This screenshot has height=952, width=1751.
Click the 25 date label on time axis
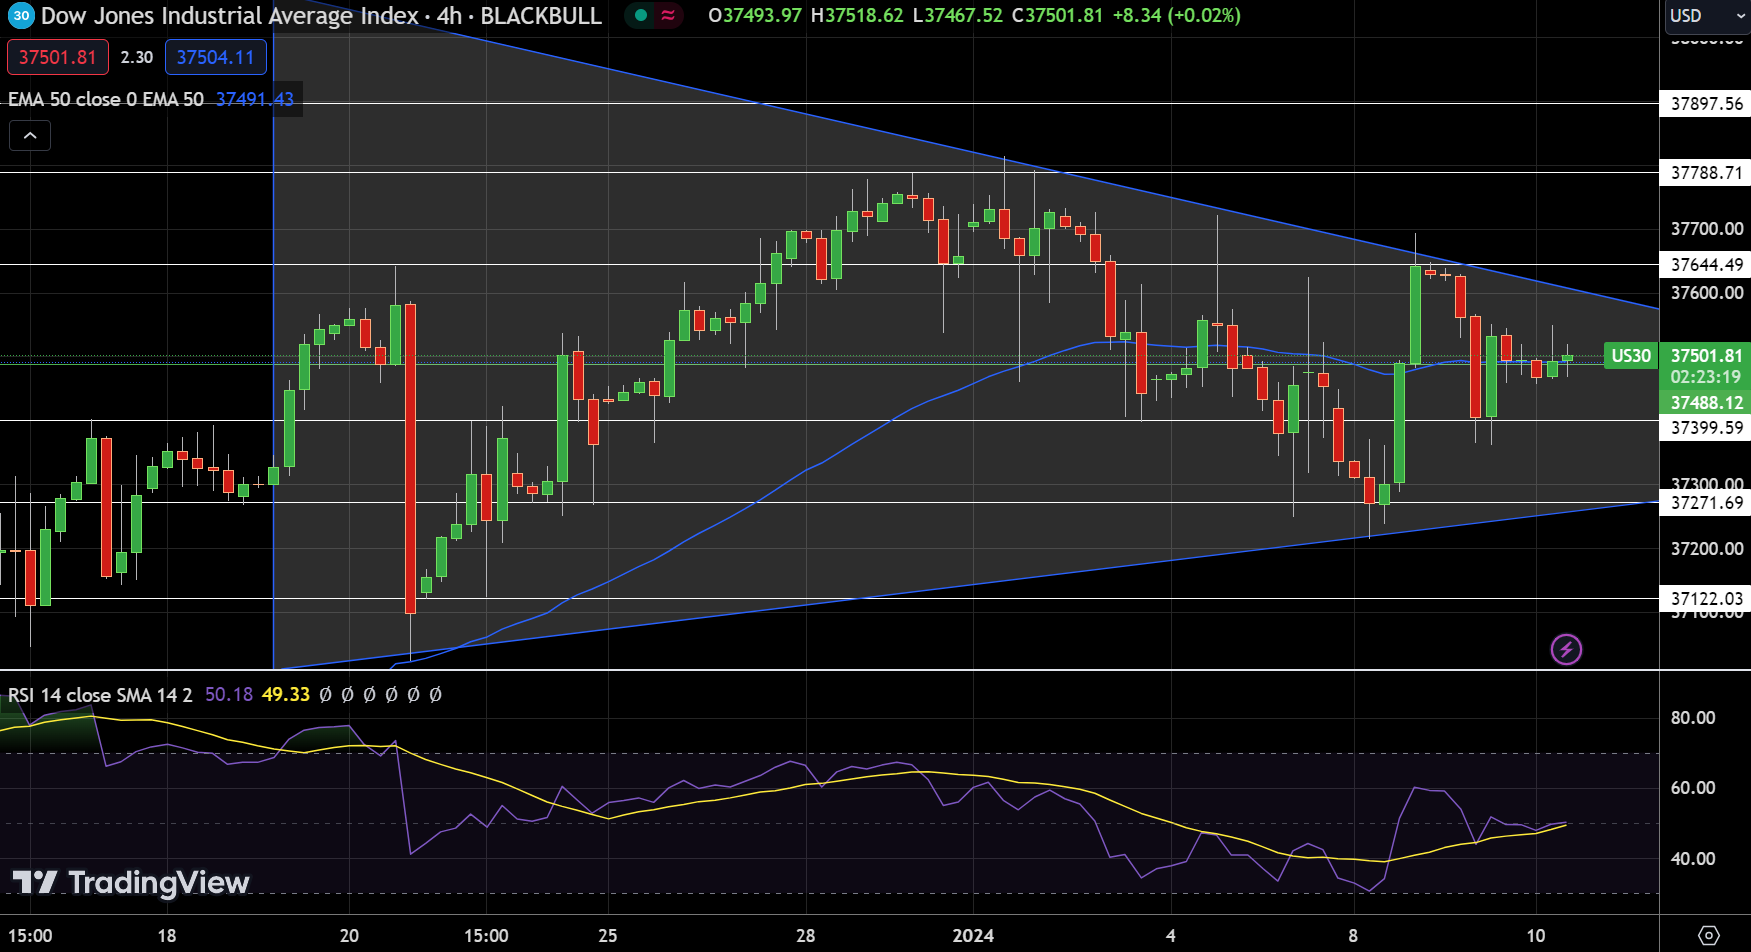pyautogui.click(x=608, y=936)
